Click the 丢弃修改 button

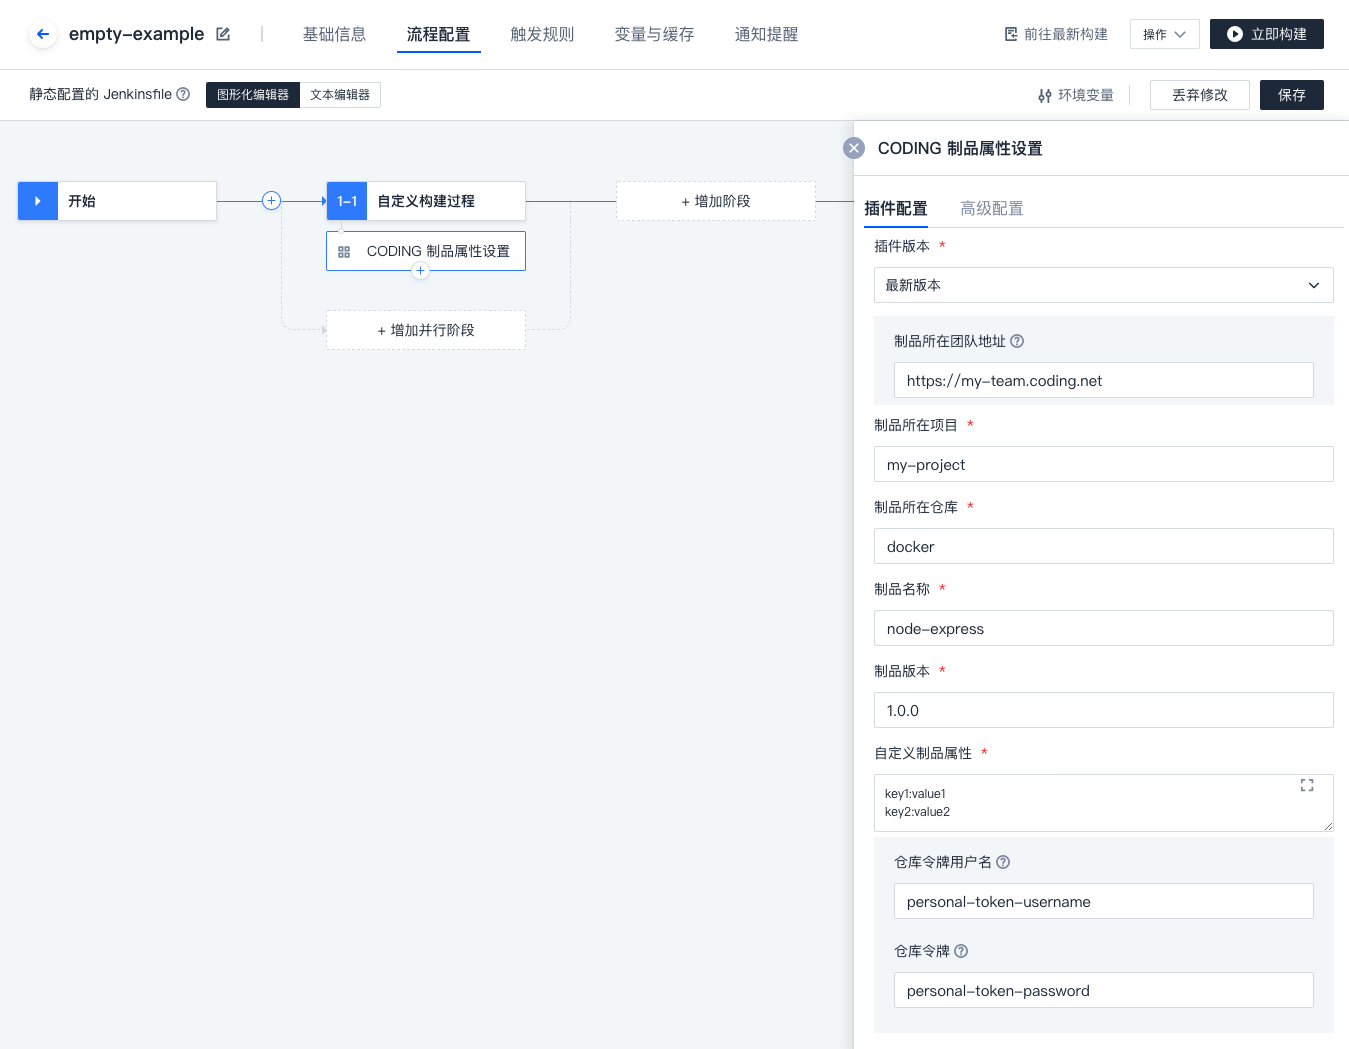tap(1200, 95)
